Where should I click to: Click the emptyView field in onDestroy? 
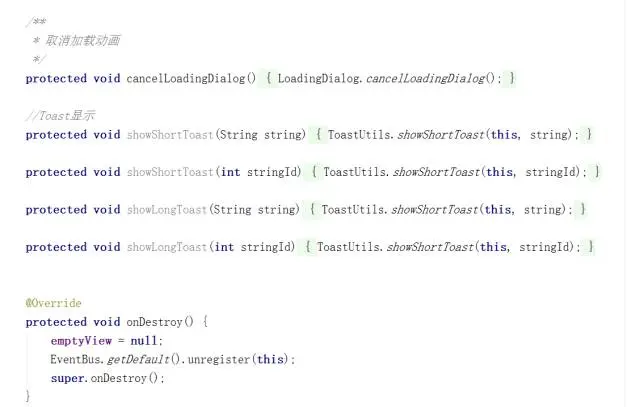tap(81, 341)
